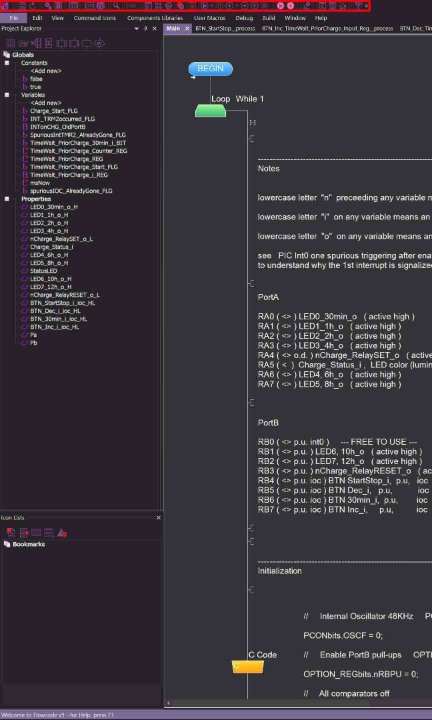Screen dimensions: 432x720
Task: Click the Bookmarks folder icon in the Icon Lists panel
Action: (x=6, y=544)
